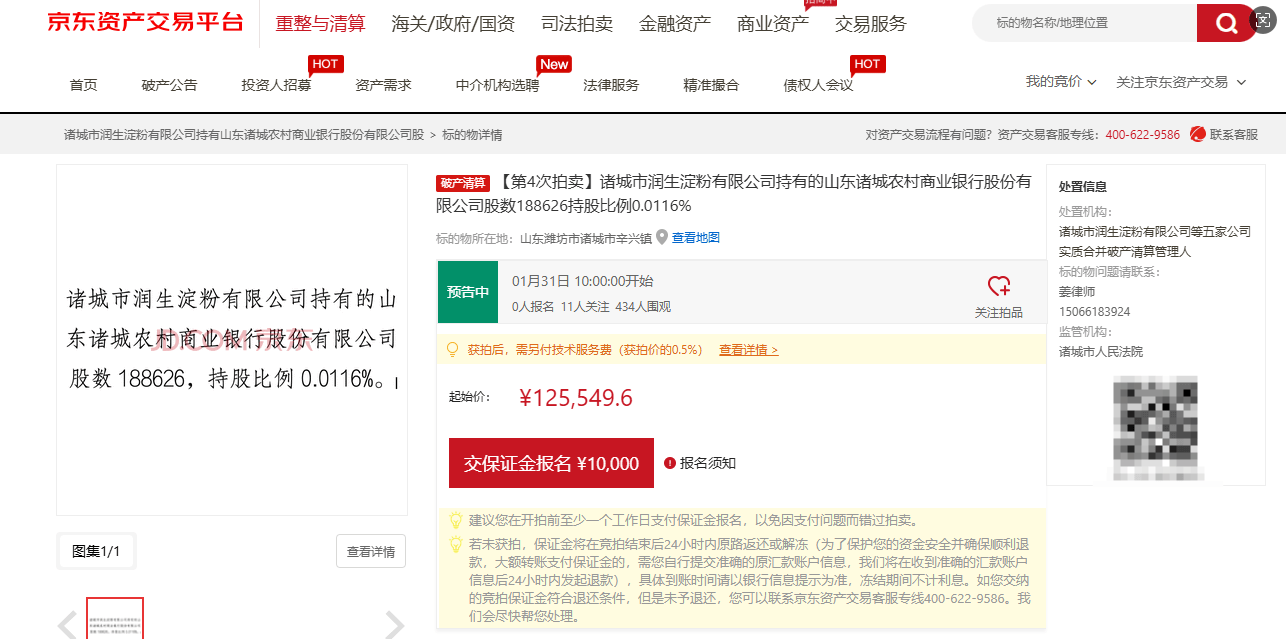1286x639 pixels.
Task: Click the 查看详情 button under image
Action: [x=370, y=551]
